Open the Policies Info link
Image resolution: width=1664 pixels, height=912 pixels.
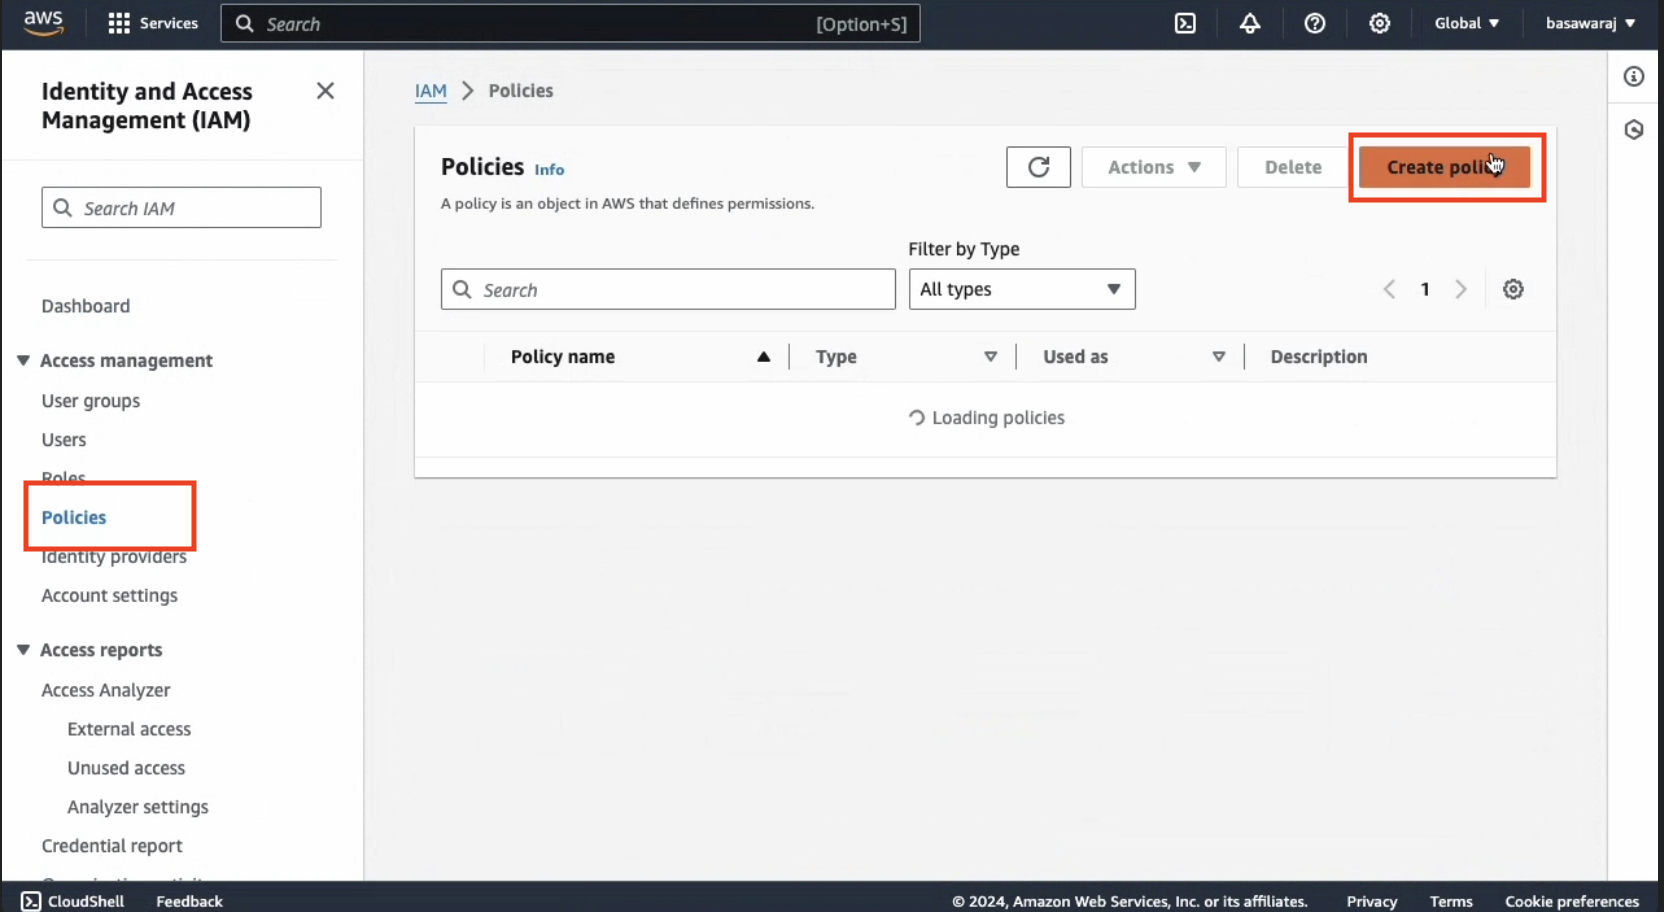coord(549,169)
